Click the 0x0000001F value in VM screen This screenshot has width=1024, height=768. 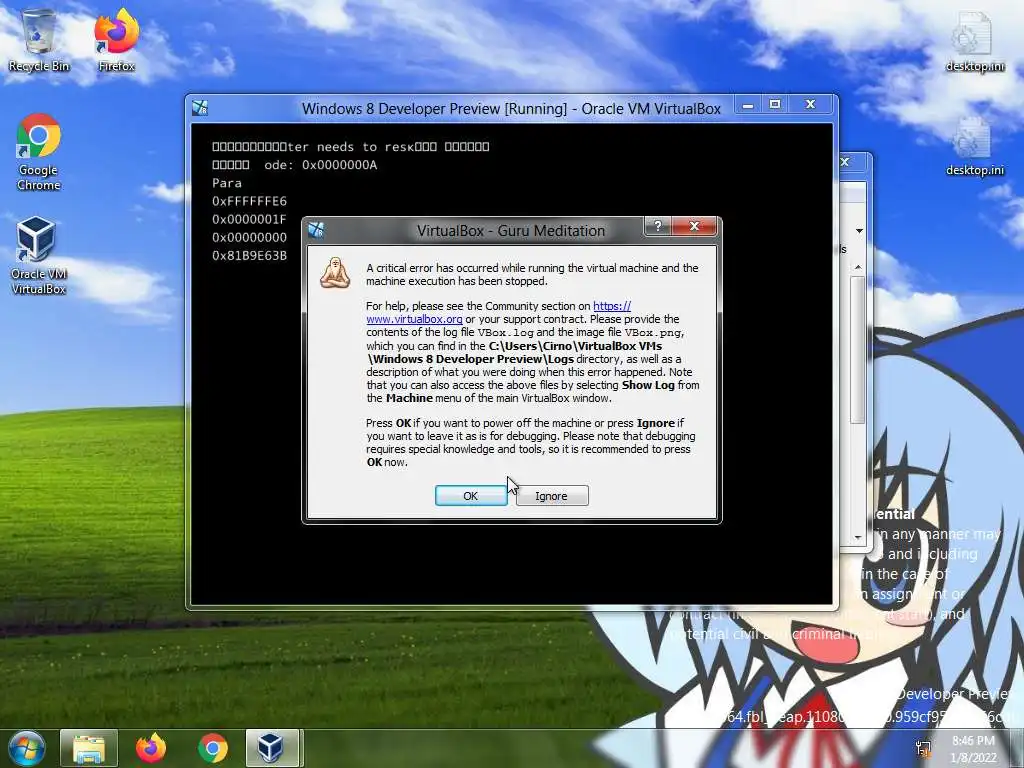coord(249,219)
